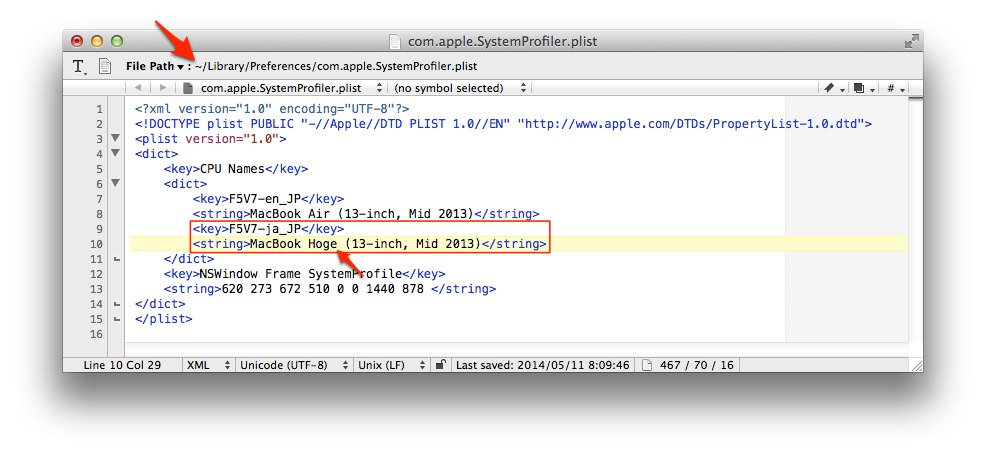Go to next document with forward arrow
Viewport: 986px width, 457px height.
[162, 88]
